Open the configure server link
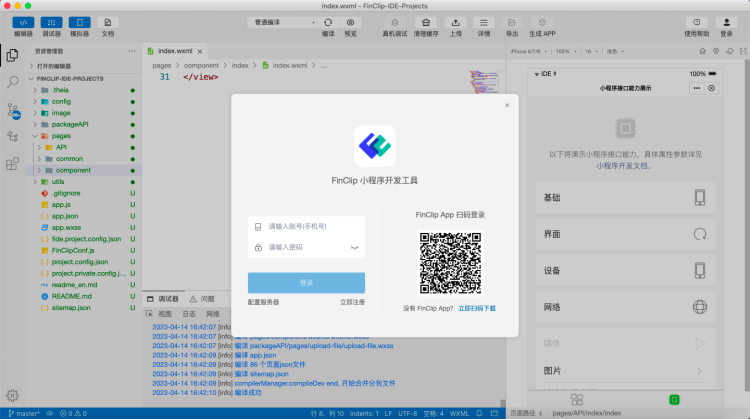750x419 pixels. [264, 302]
